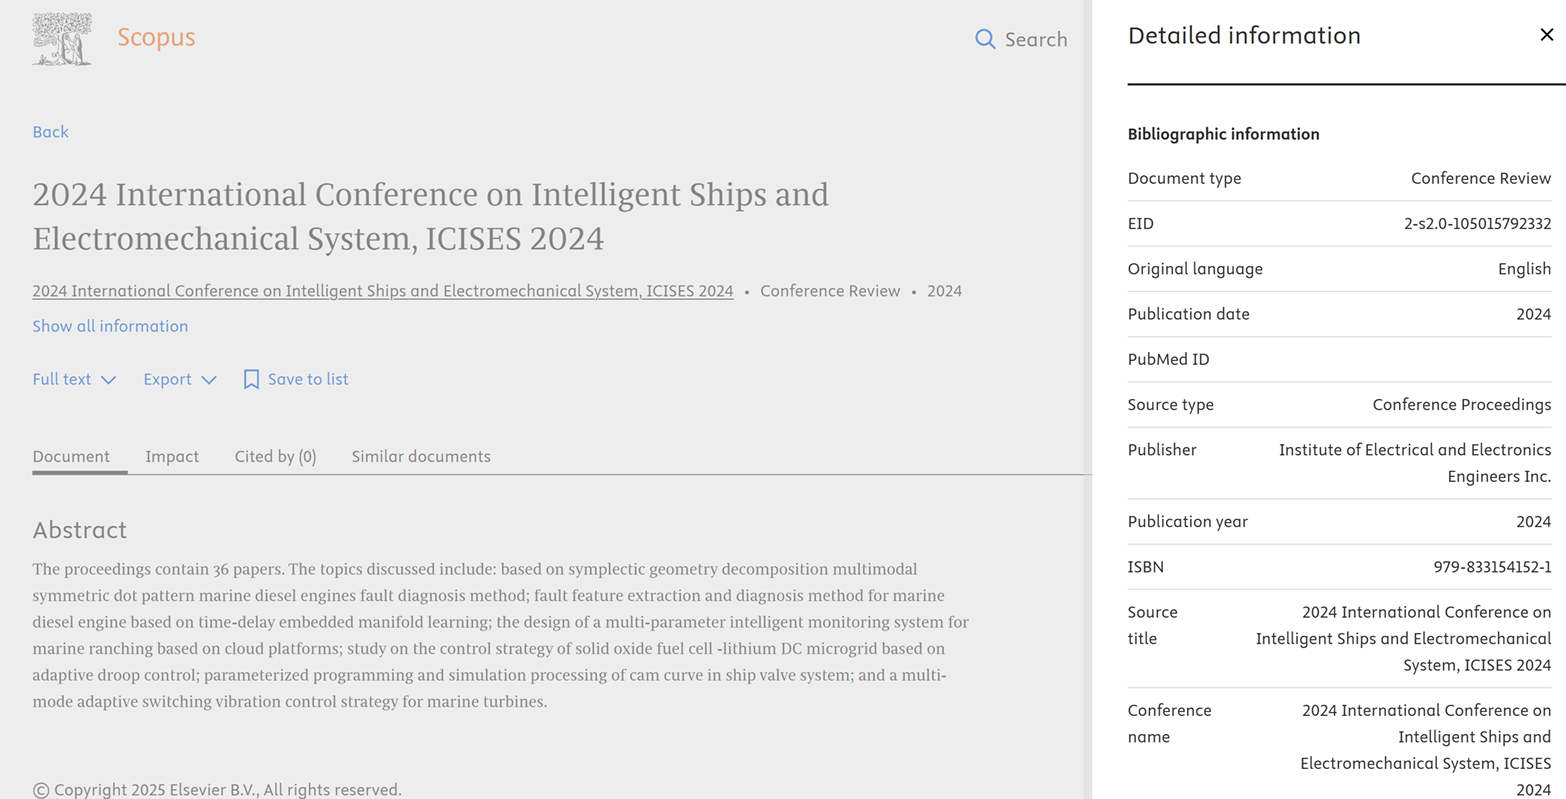Open the ICISES 2024 source title link
This screenshot has width=1566, height=799.
(383, 291)
